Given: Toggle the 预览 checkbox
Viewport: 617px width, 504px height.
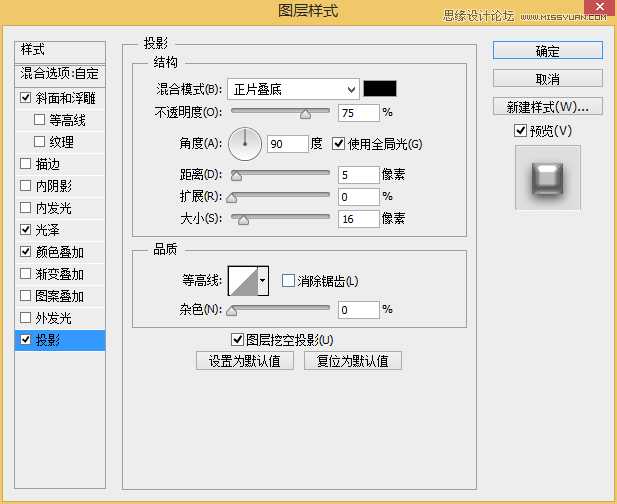Looking at the screenshot, I should (x=521, y=130).
